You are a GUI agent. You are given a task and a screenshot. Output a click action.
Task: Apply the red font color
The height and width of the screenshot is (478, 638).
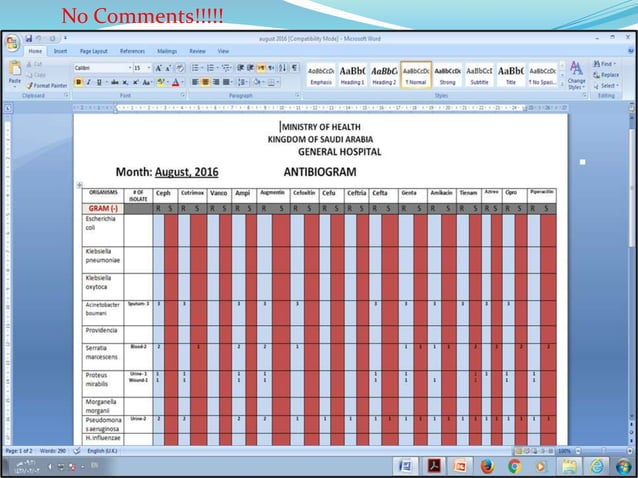click(x=175, y=82)
